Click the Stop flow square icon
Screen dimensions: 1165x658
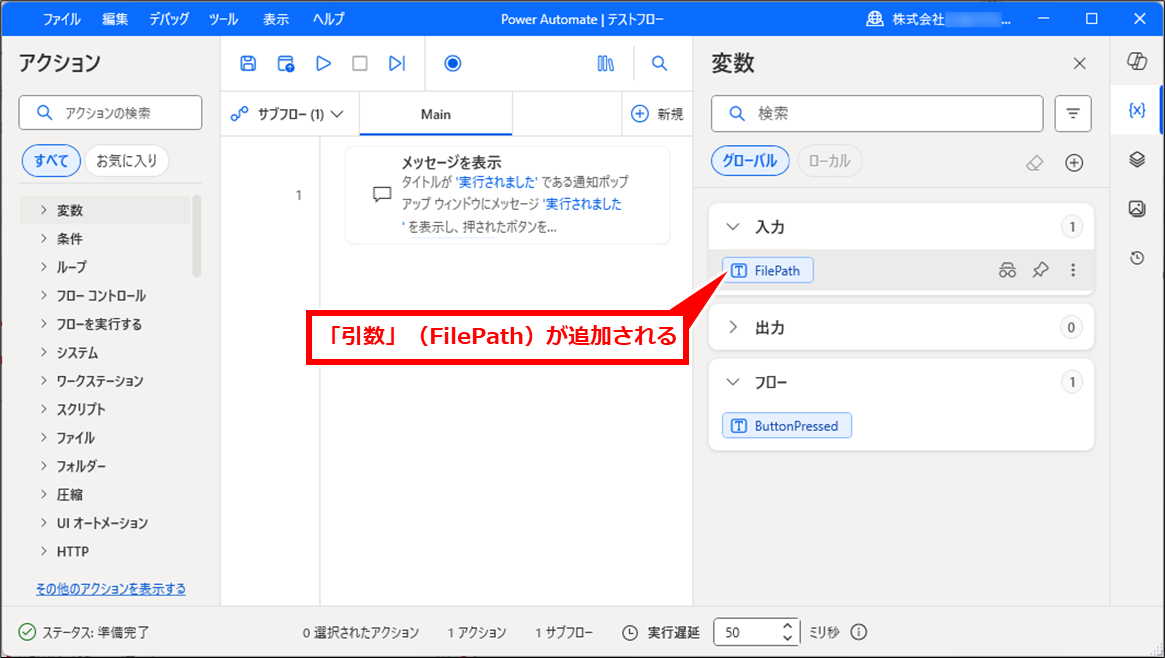click(360, 63)
